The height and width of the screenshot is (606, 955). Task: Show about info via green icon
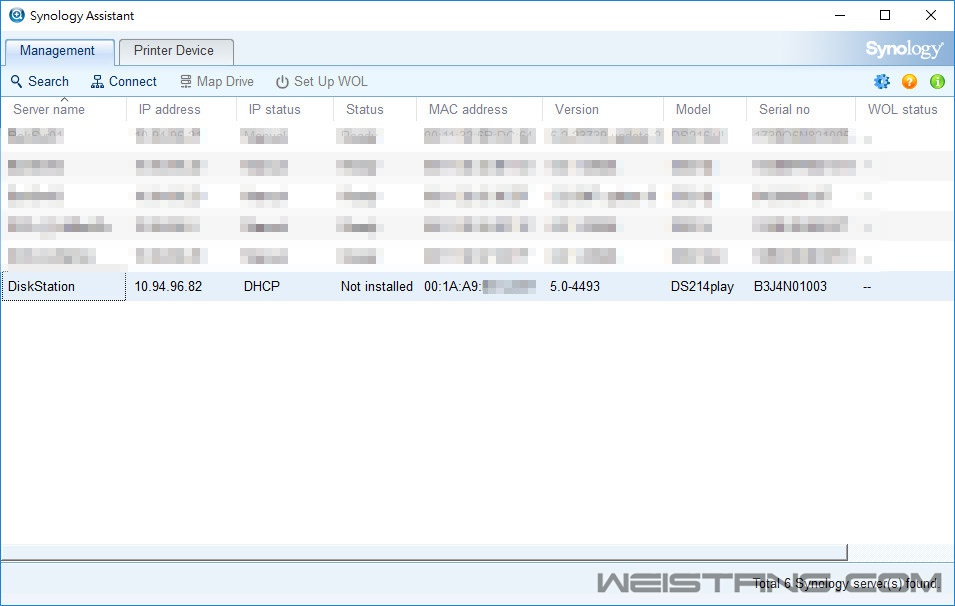pos(937,82)
